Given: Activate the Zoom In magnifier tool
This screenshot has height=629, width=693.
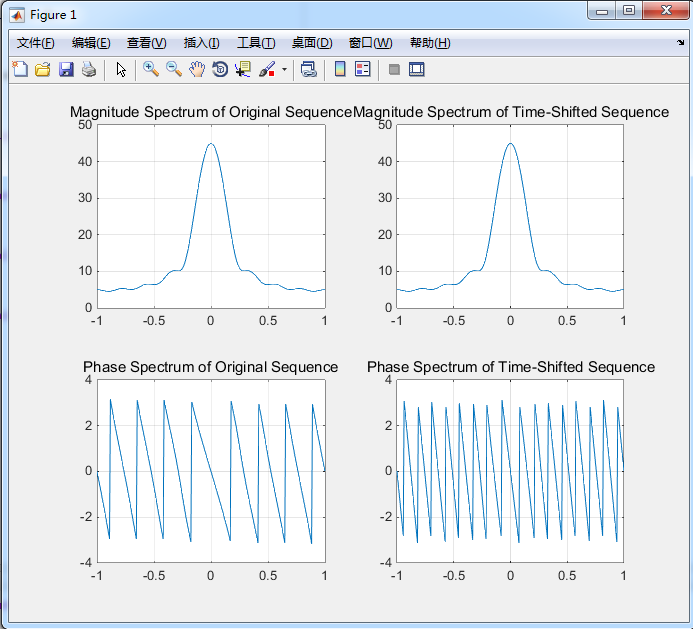Looking at the screenshot, I should [151, 69].
